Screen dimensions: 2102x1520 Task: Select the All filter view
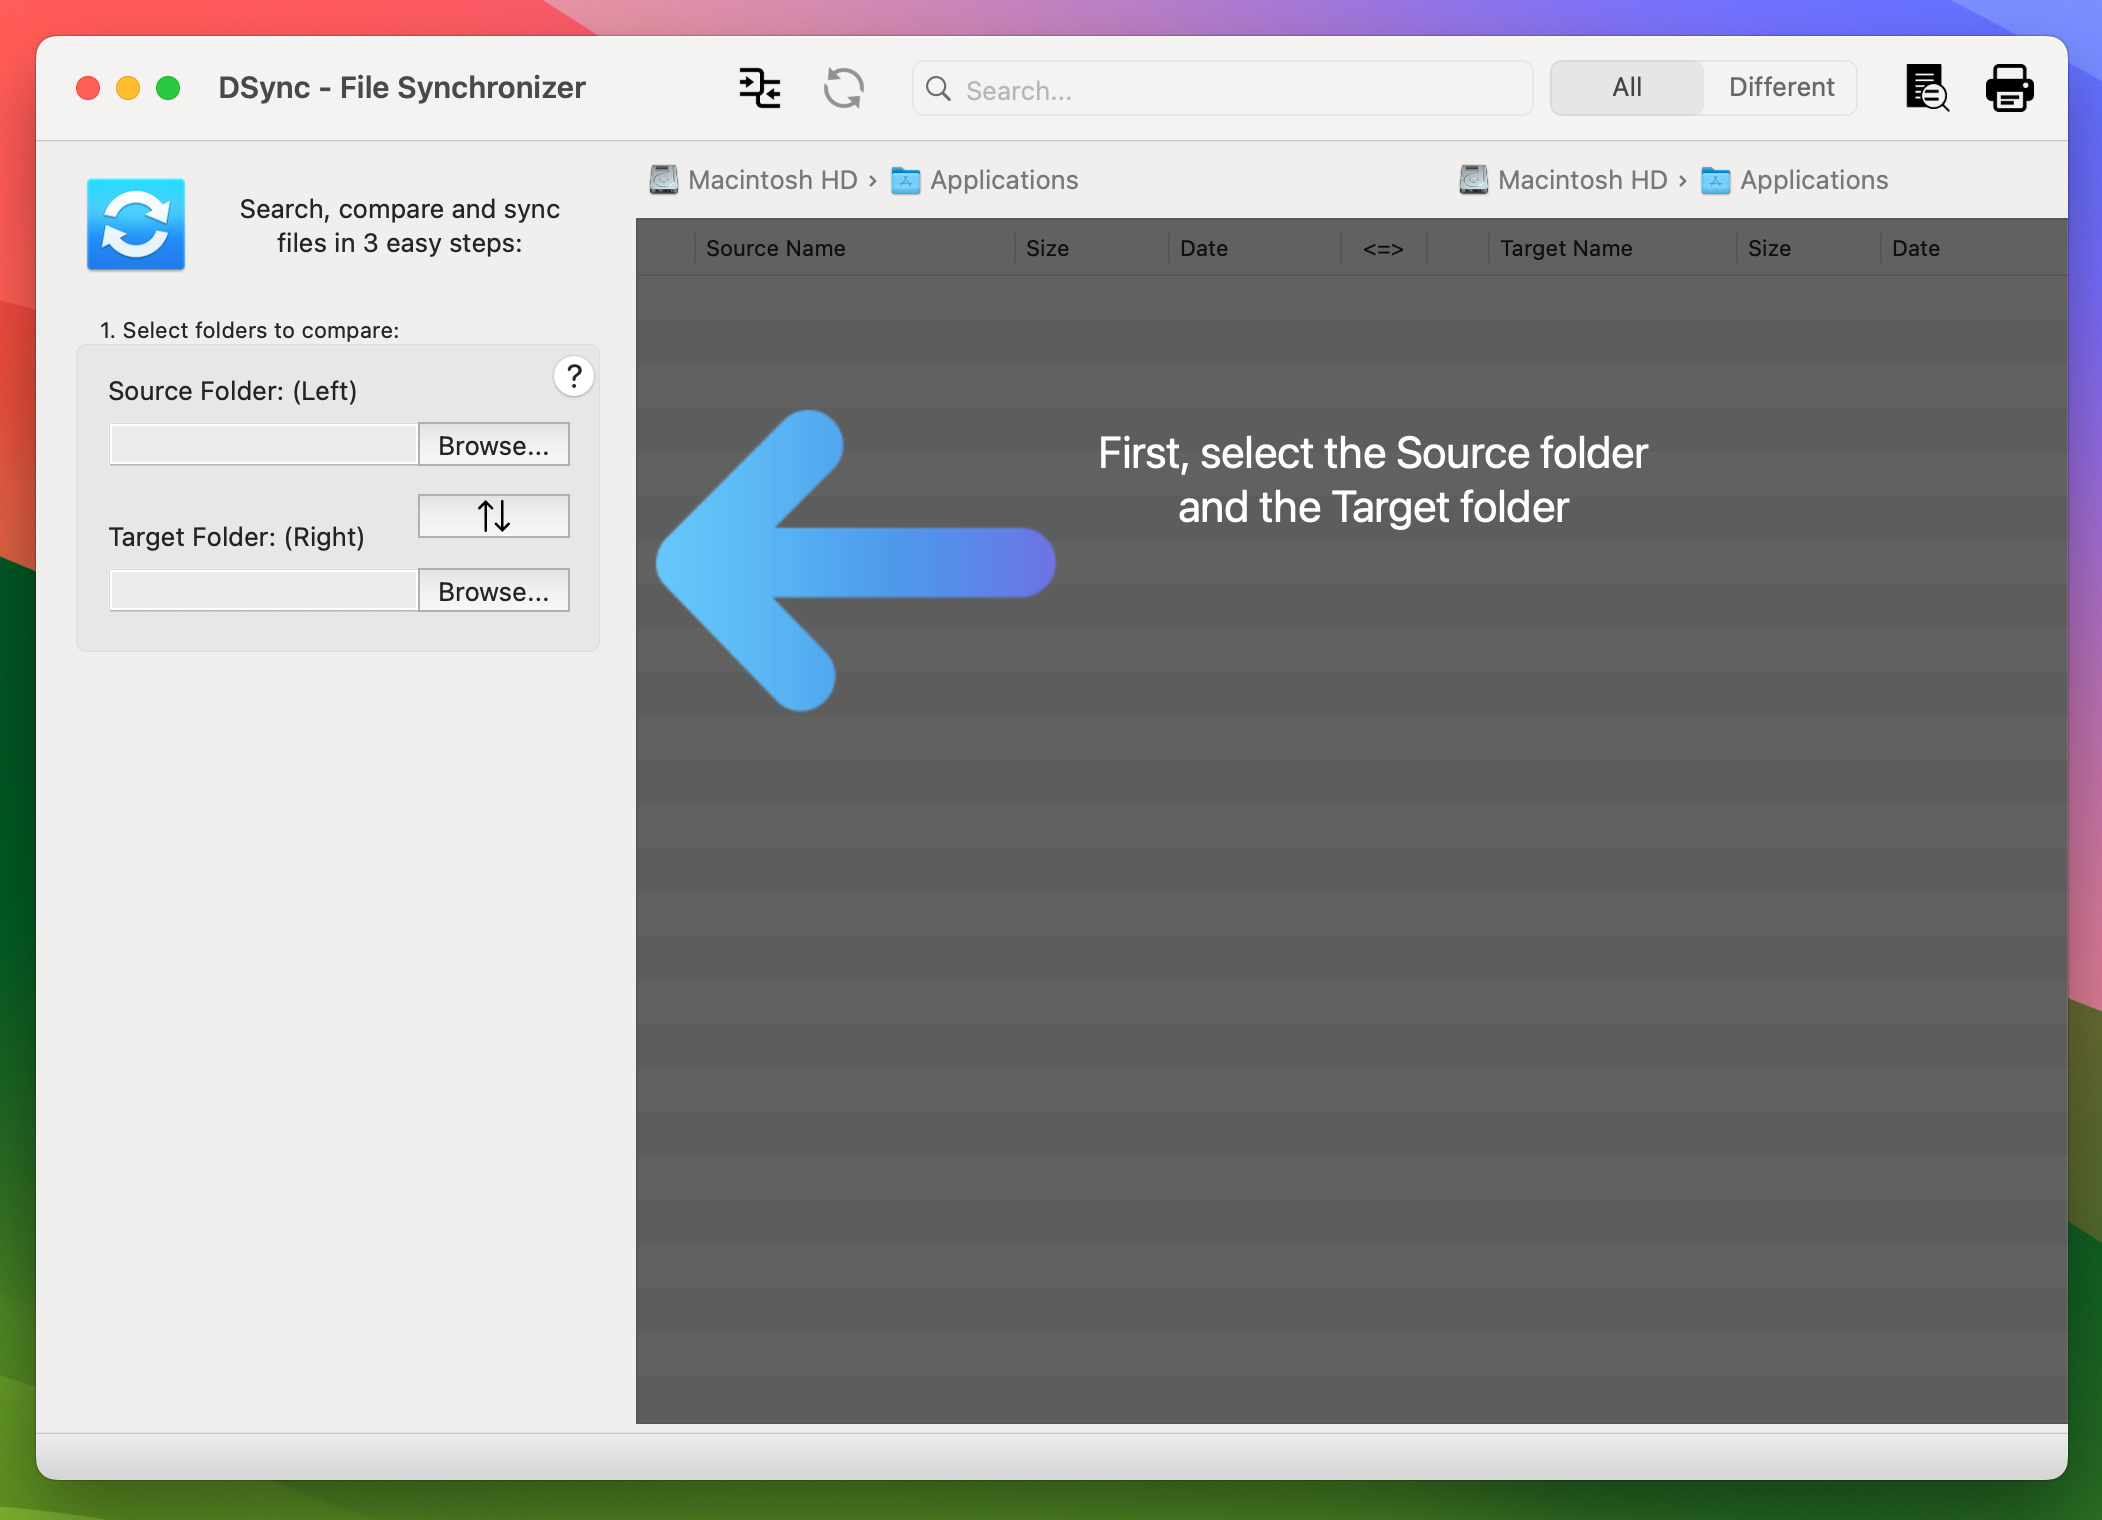coord(1625,87)
